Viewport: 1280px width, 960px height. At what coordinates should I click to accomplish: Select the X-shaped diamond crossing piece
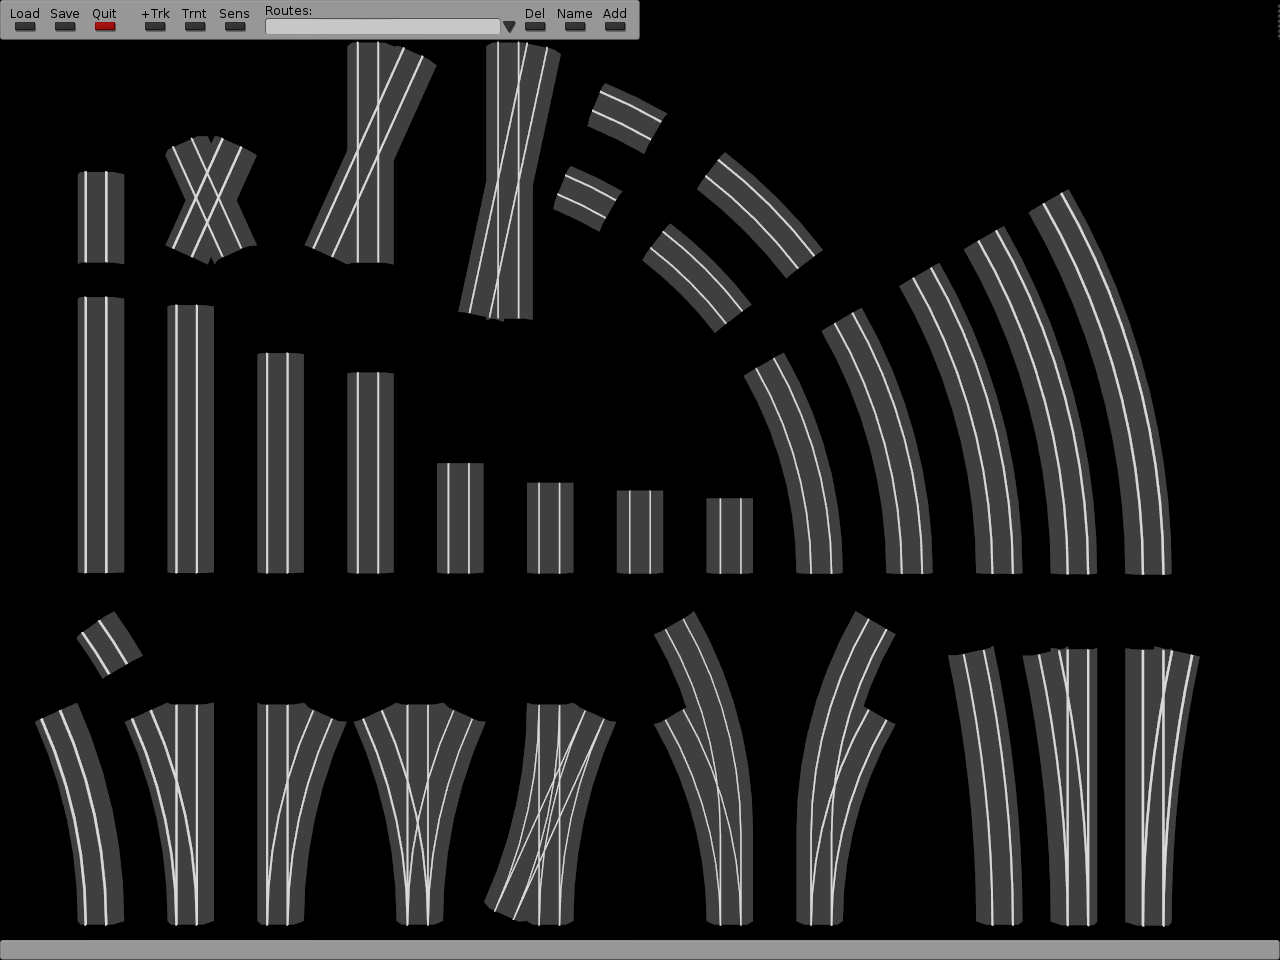pos(211,200)
